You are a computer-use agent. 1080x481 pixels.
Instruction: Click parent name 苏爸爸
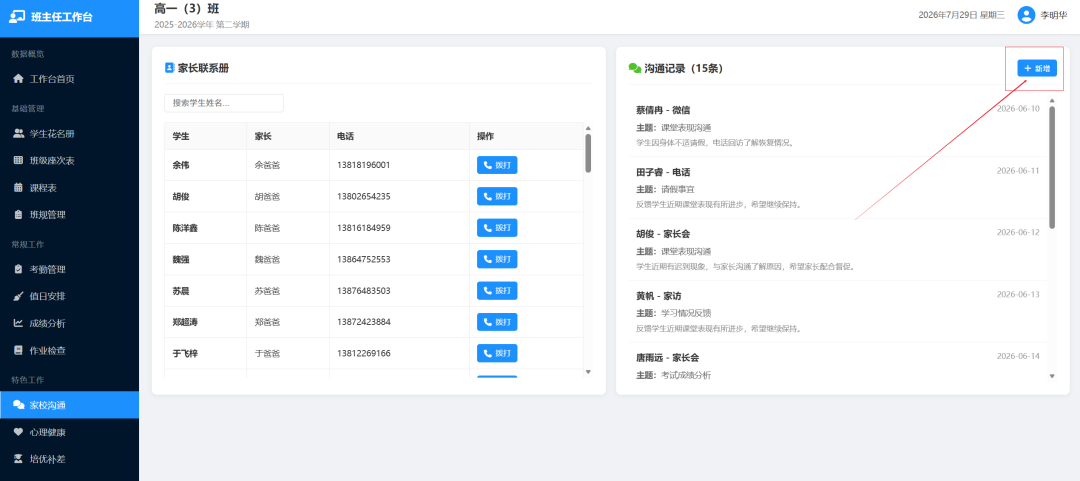(x=267, y=291)
